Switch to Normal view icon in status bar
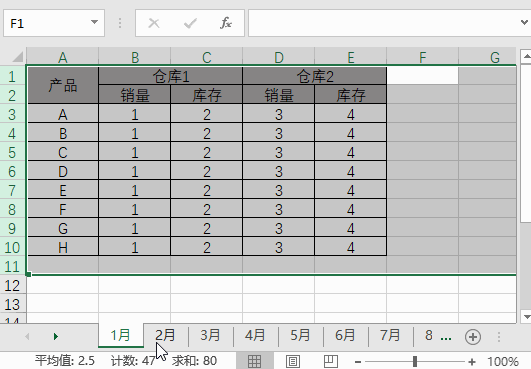 [254, 361]
